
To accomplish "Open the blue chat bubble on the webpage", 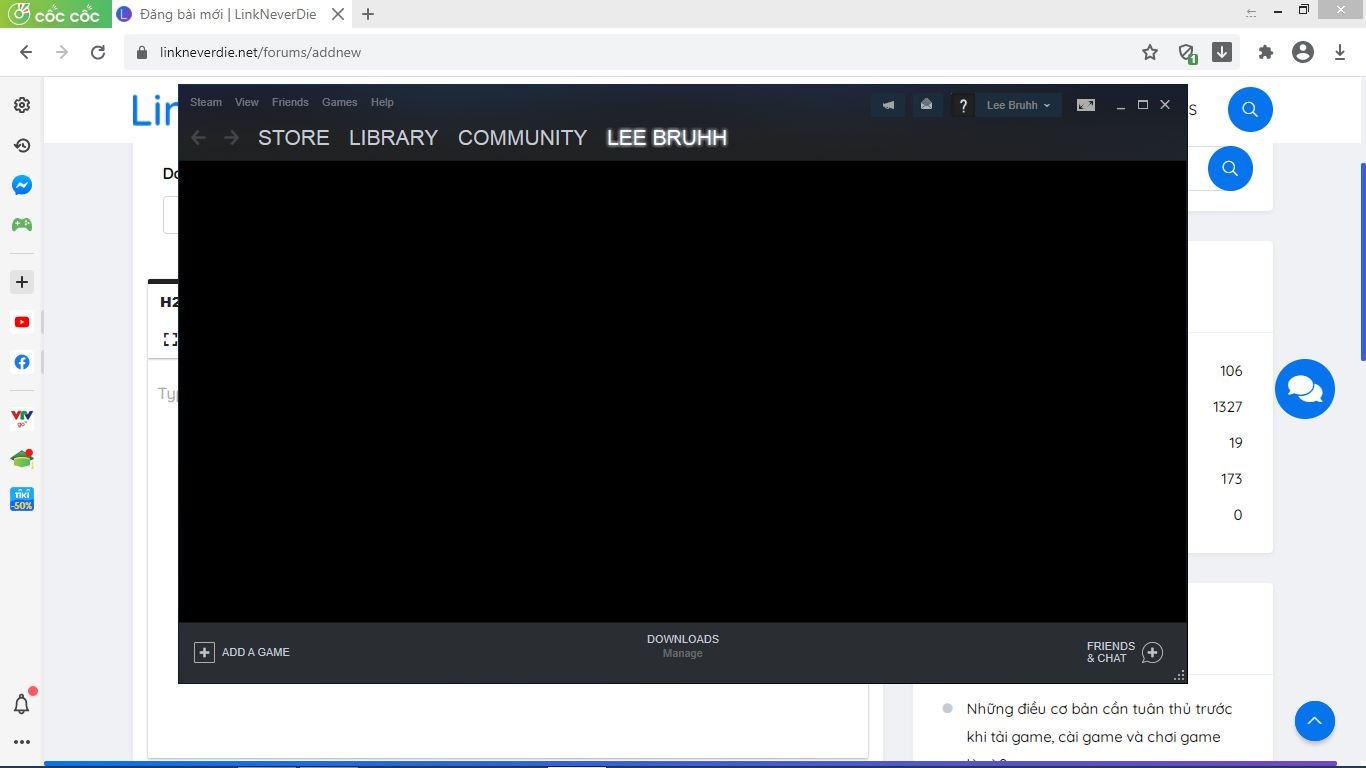I will click(x=1304, y=388).
